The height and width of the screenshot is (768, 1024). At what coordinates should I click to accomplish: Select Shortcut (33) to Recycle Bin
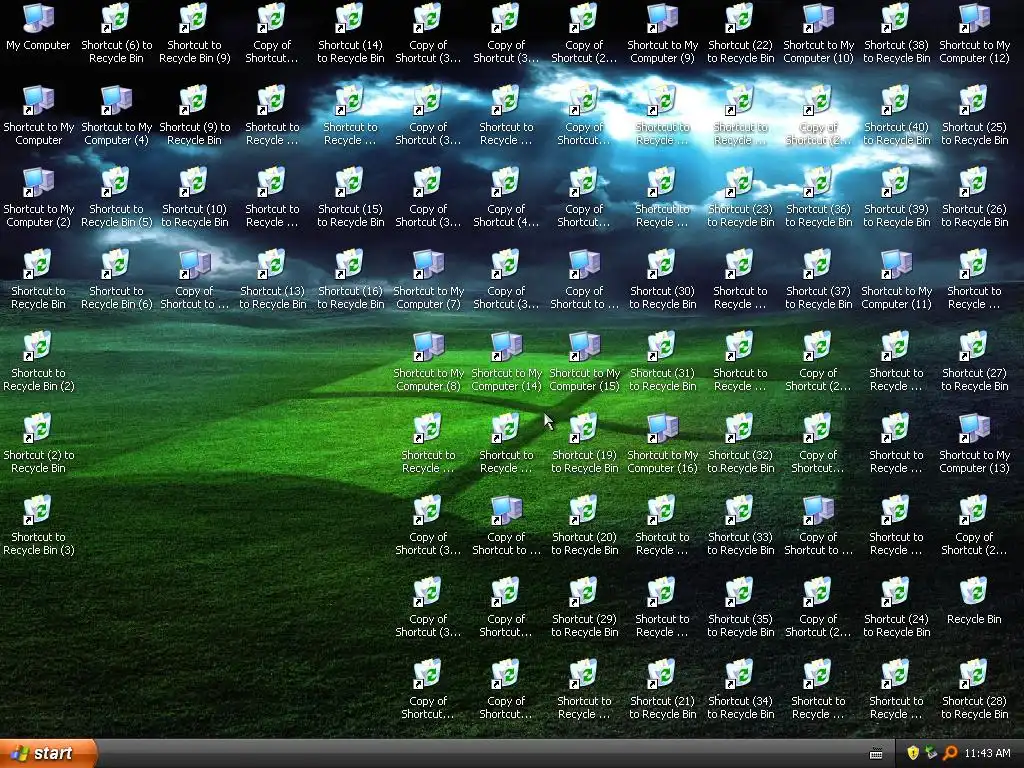741,526
